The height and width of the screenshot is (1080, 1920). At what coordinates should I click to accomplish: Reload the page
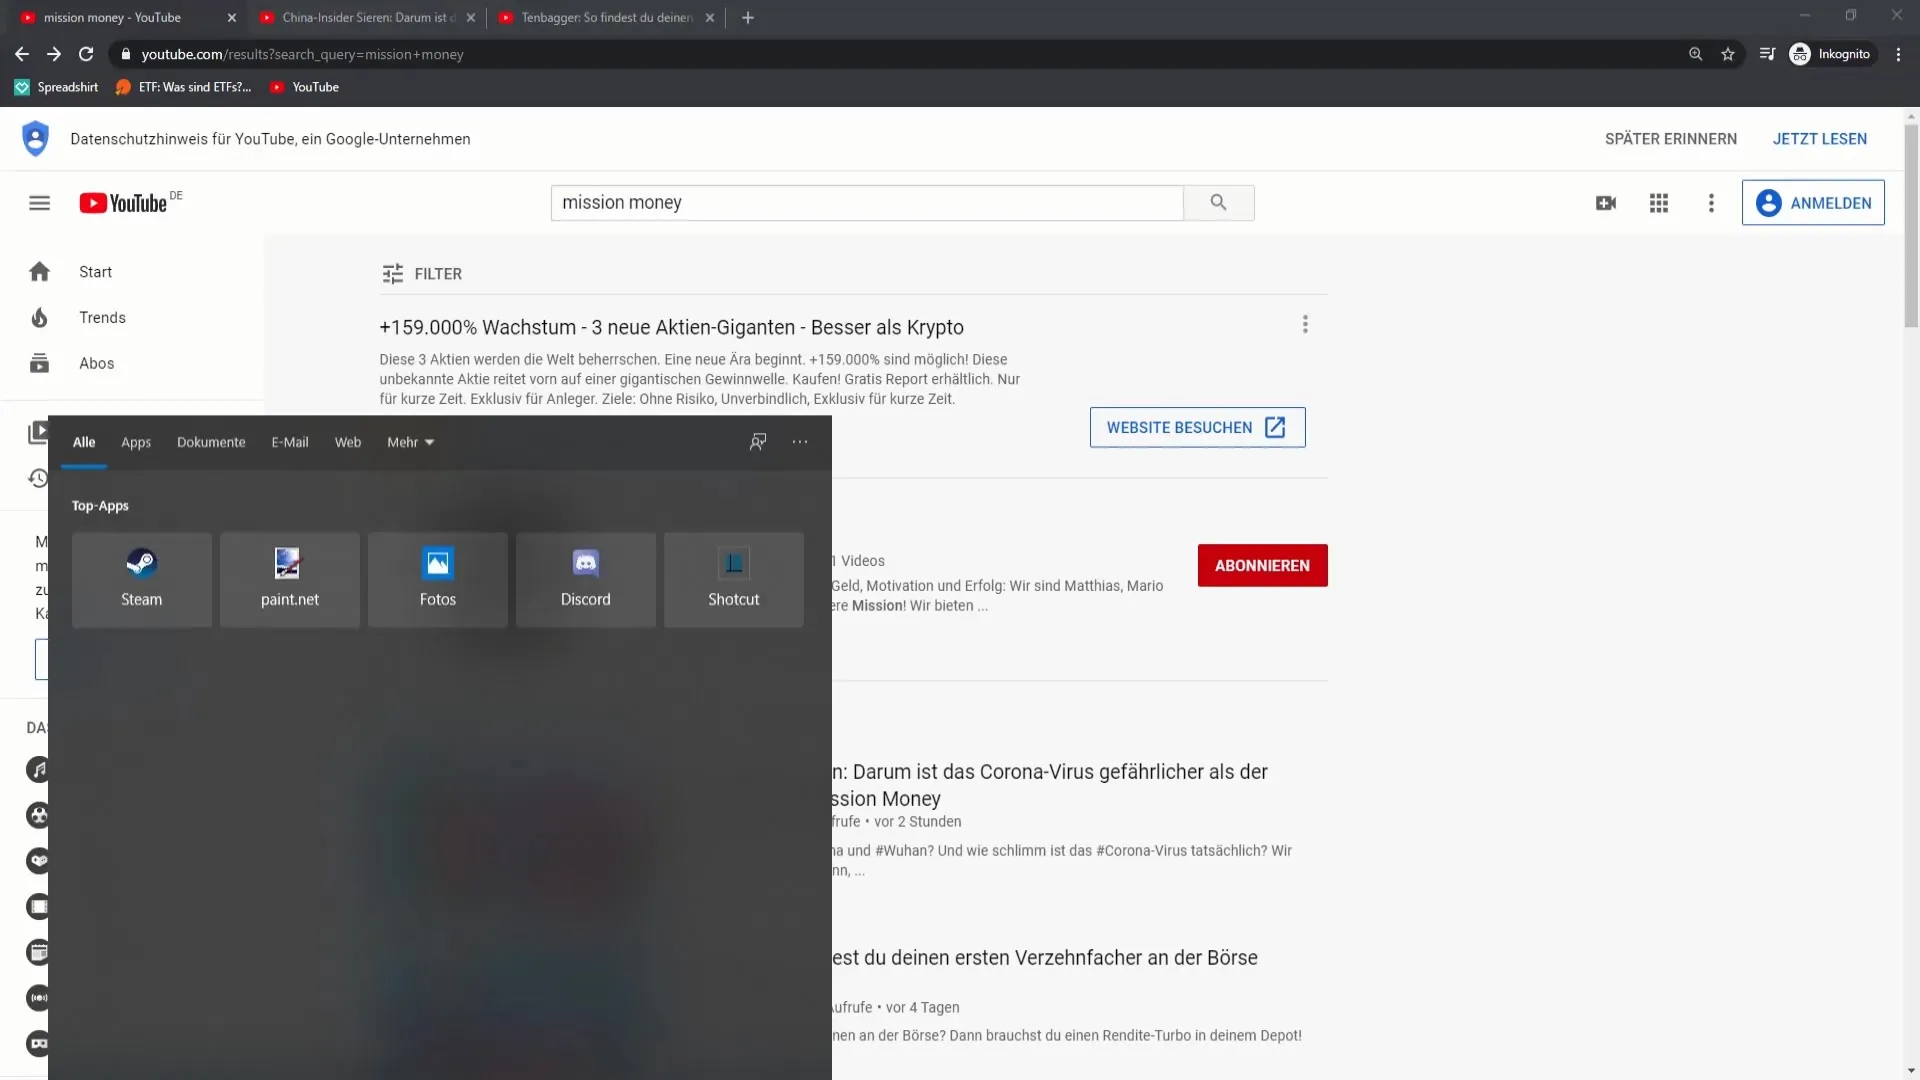tap(86, 54)
